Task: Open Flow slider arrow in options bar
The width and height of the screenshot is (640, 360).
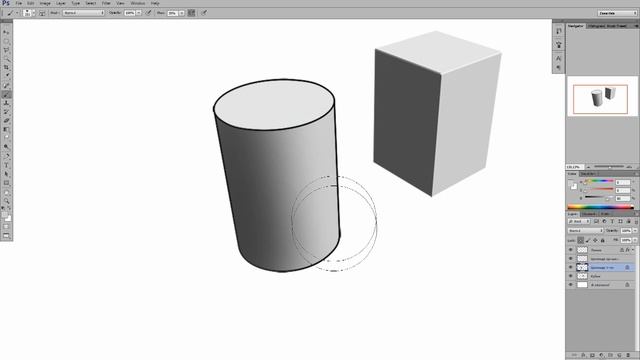Action: [182, 13]
